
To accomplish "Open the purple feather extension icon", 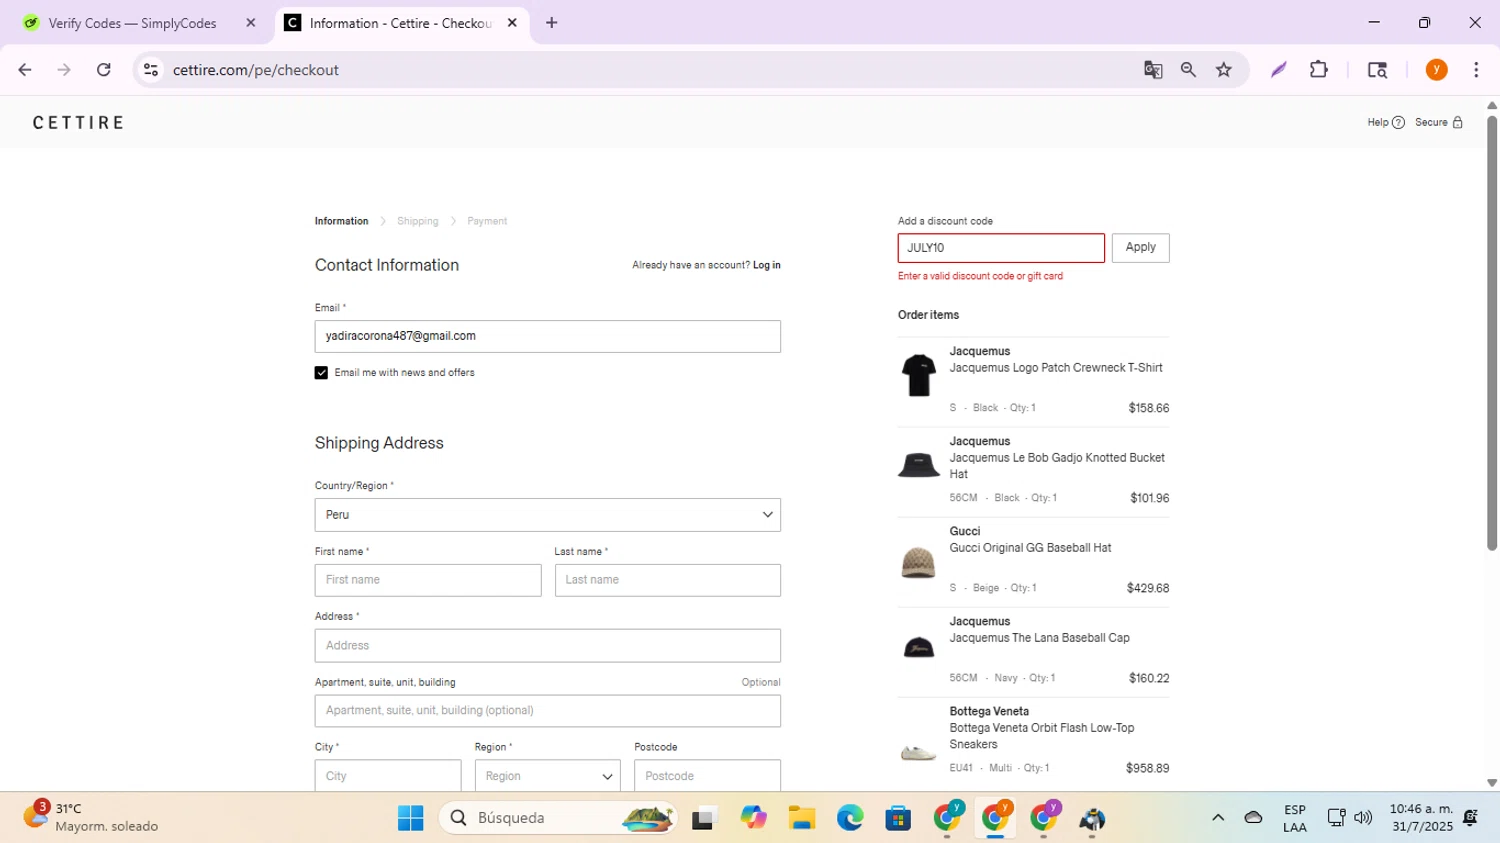I will pyautogui.click(x=1278, y=70).
